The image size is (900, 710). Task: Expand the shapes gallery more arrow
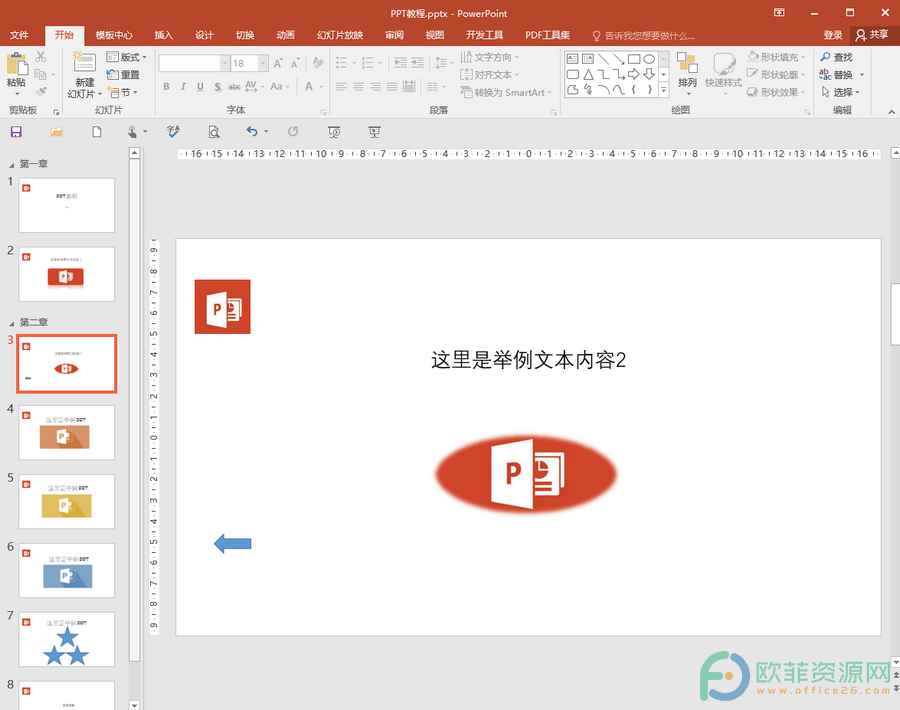[x=664, y=90]
